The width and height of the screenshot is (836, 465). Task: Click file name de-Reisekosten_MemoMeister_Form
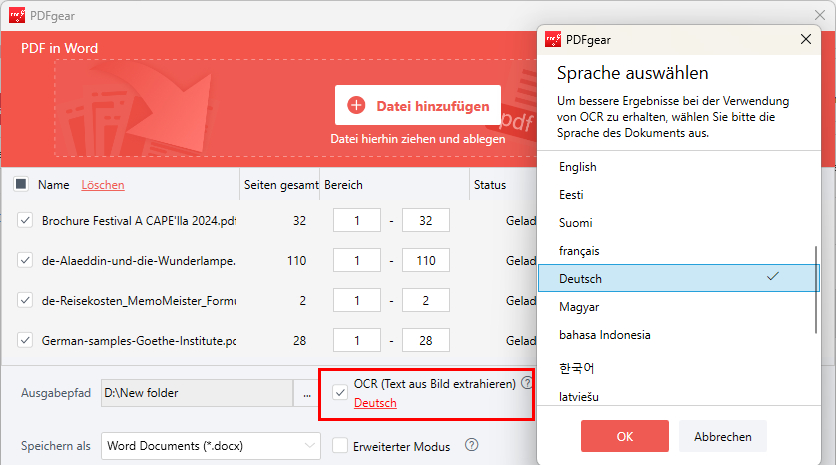(139, 300)
